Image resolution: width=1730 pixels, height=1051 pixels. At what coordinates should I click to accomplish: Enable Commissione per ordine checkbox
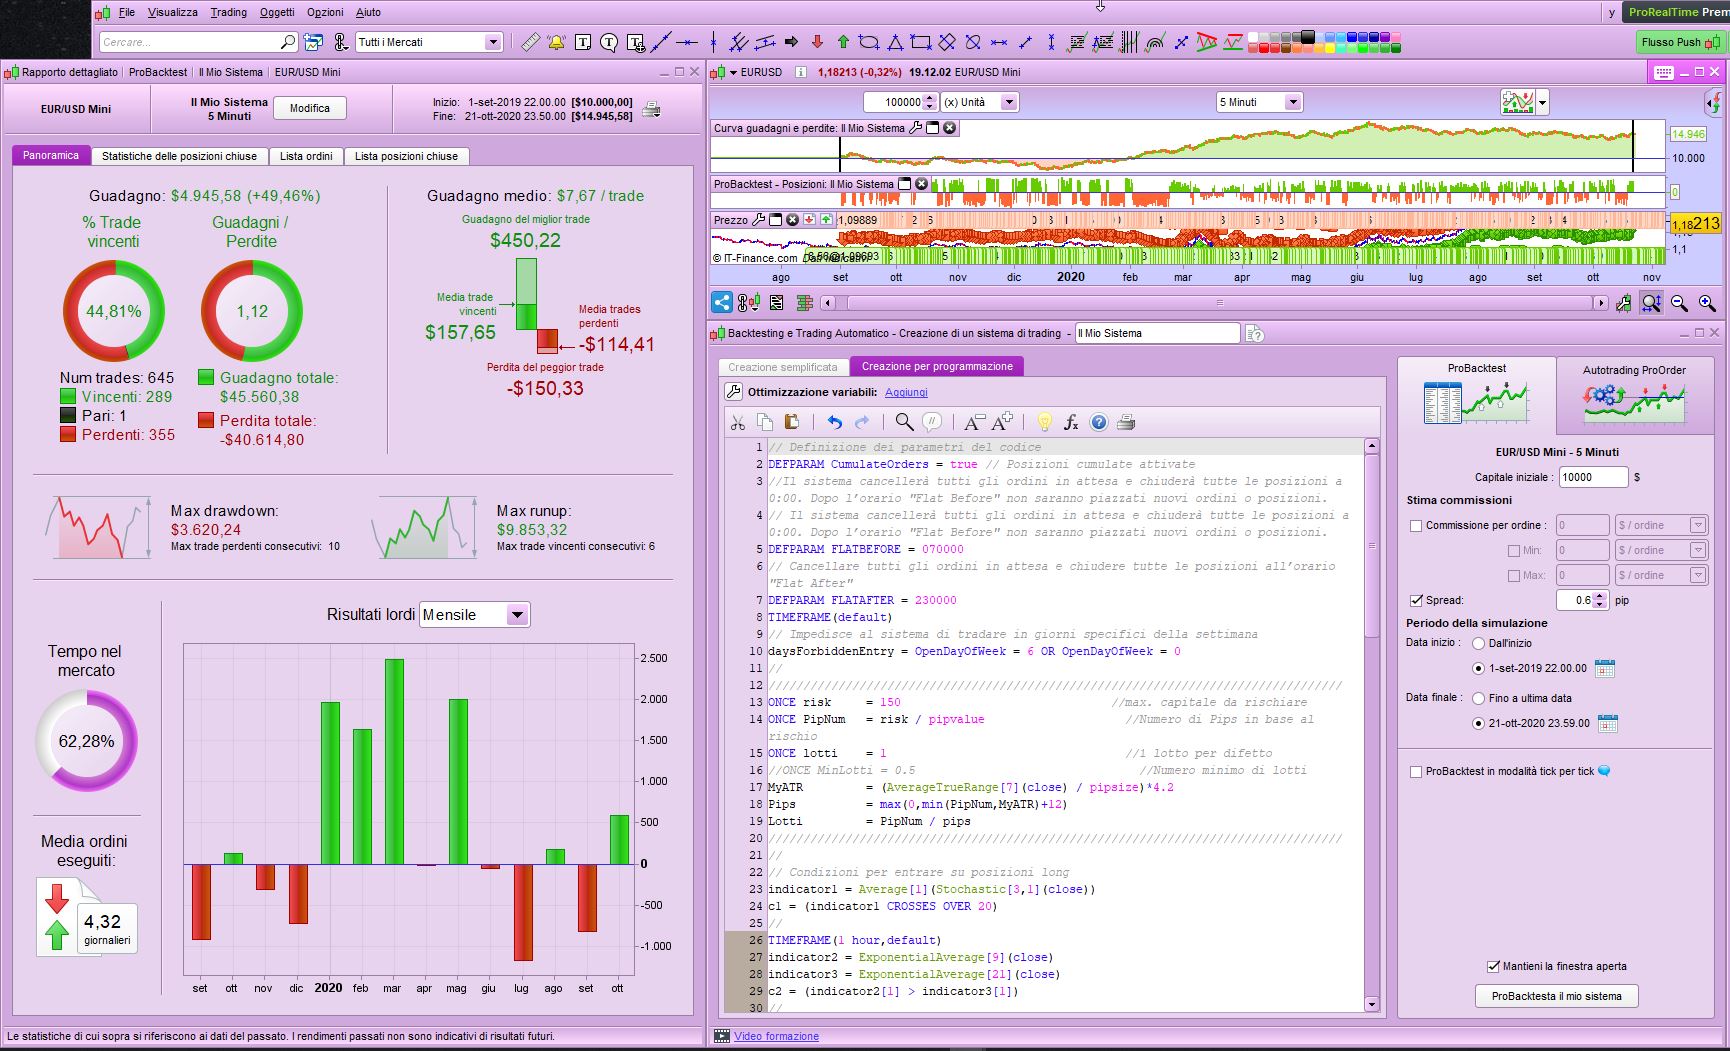[x=1416, y=525]
